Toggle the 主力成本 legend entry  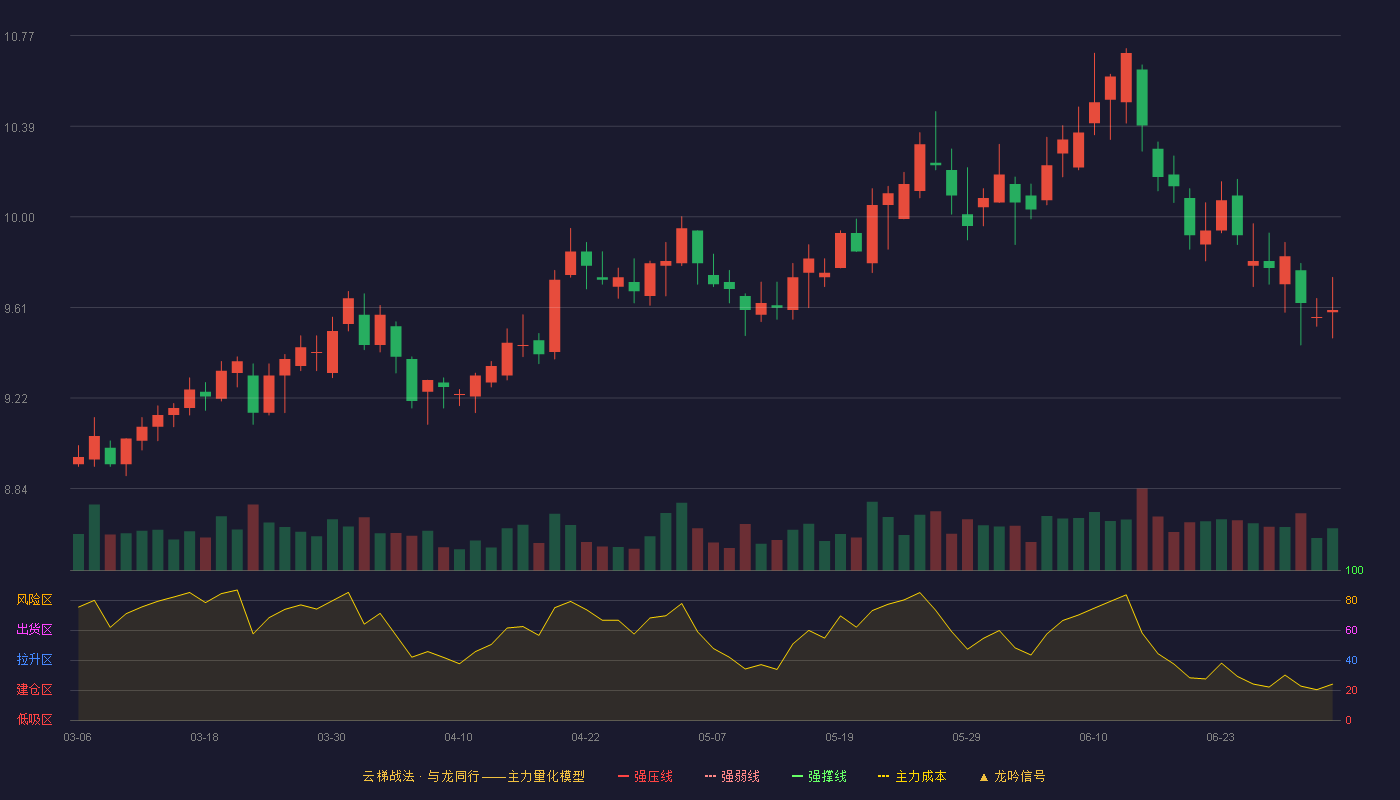point(912,776)
